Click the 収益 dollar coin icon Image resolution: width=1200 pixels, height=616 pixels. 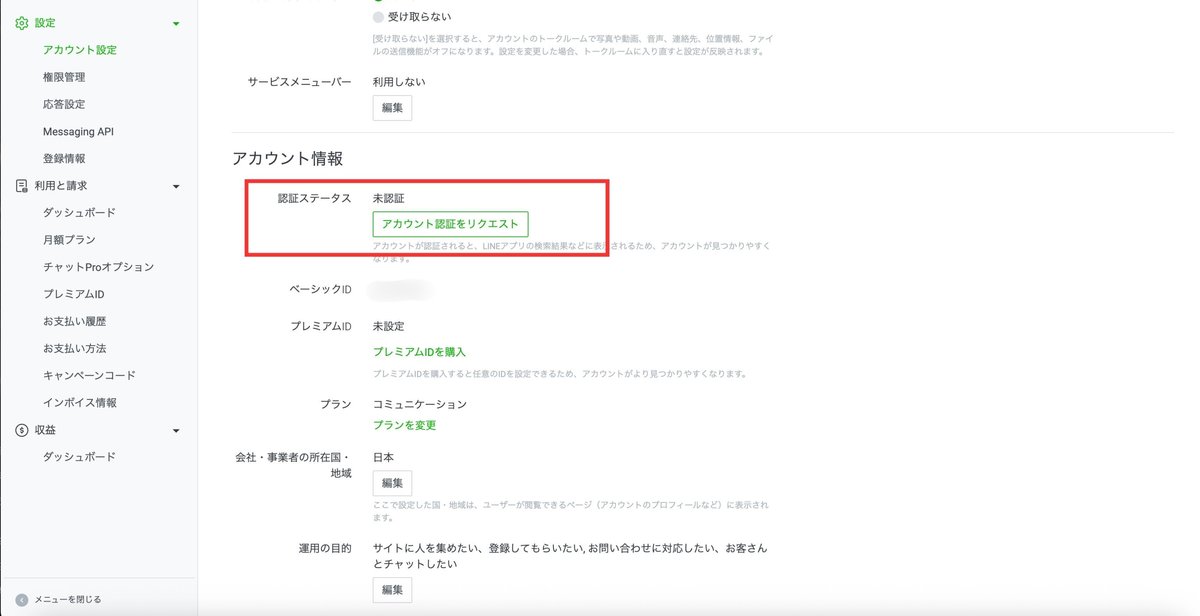pos(22,430)
